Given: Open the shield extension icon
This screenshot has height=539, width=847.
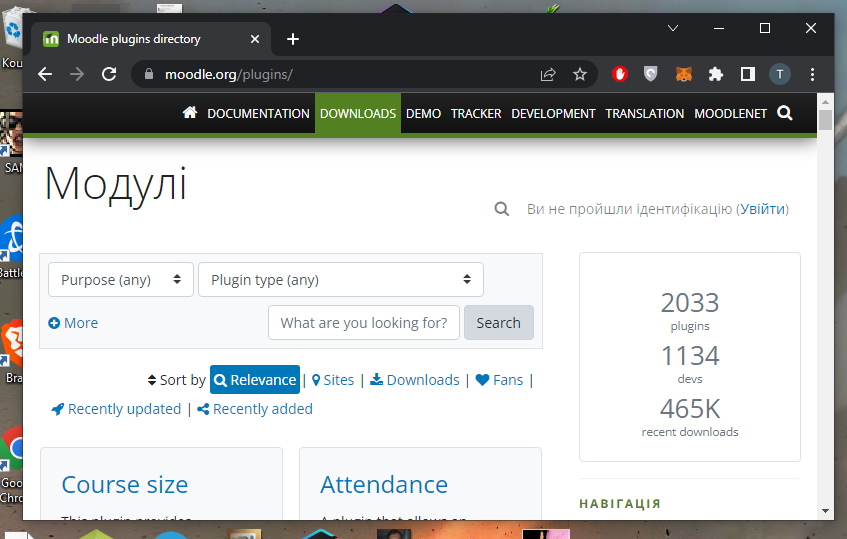Looking at the screenshot, I should point(650,74).
